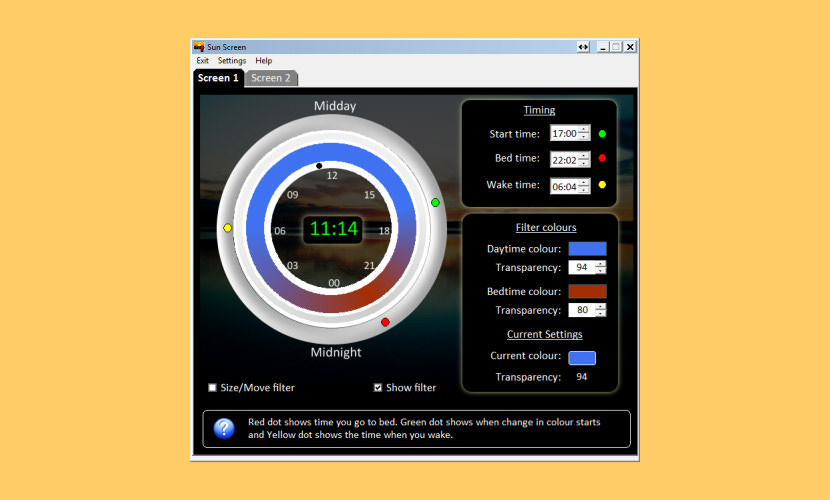Image resolution: width=830 pixels, height=500 pixels.
Task: Open the Bedtime colour swatch
Action: (x=587, y=291)
